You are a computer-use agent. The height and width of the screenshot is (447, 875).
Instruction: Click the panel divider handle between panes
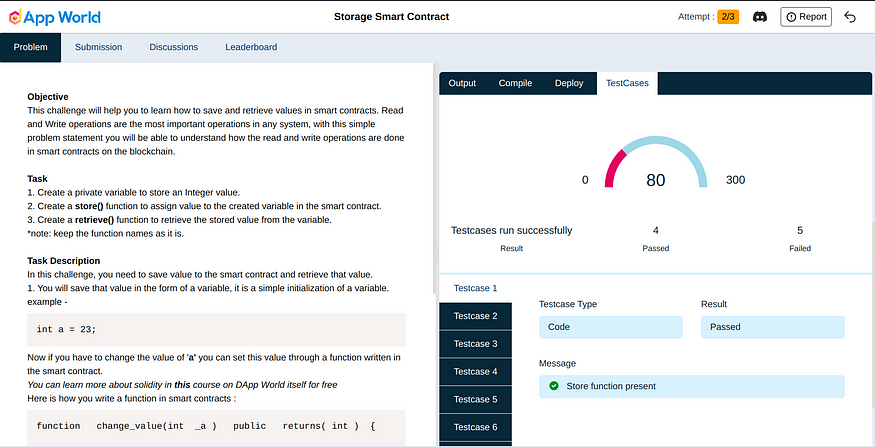click(438, 254)
